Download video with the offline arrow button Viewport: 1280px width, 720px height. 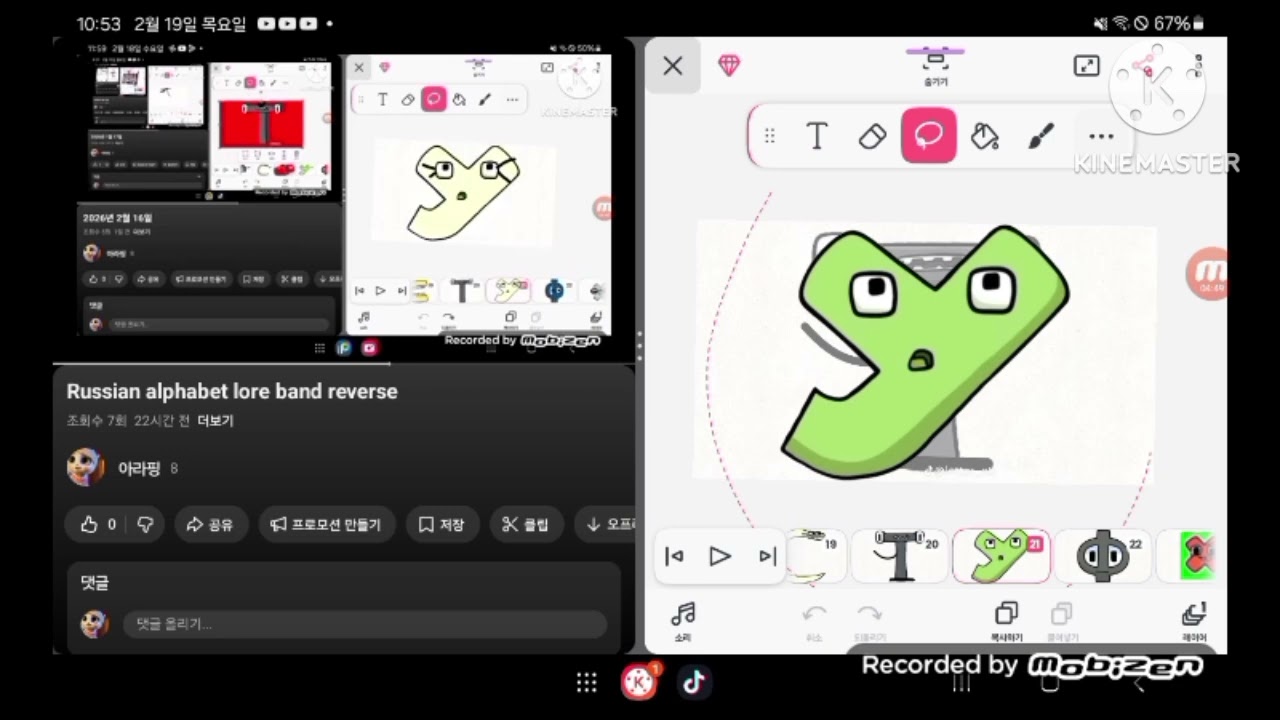pyautogui.click(x=604, y=524)
